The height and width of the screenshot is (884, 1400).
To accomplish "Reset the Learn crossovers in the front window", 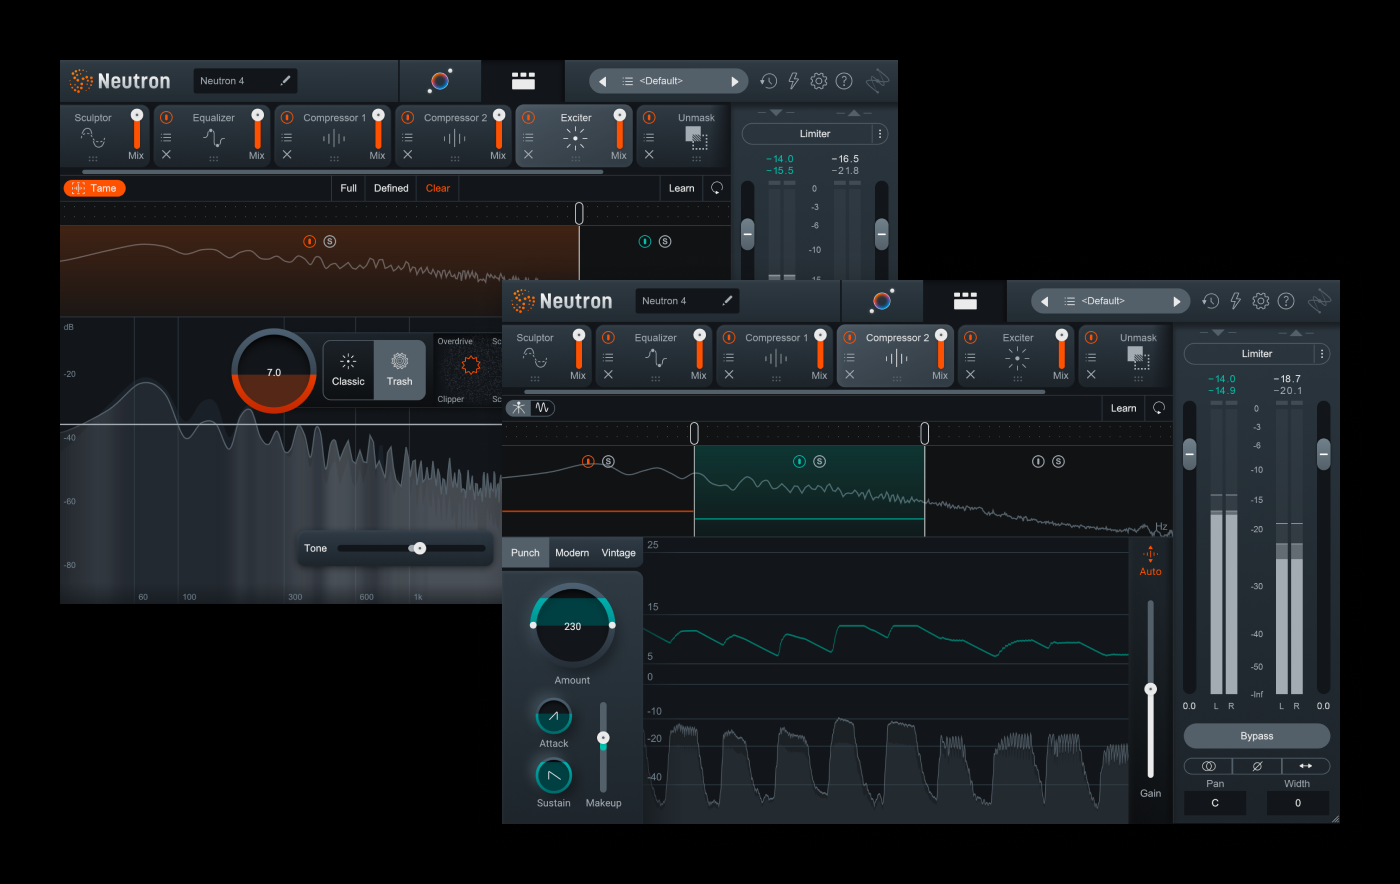I will [1159, 408].
